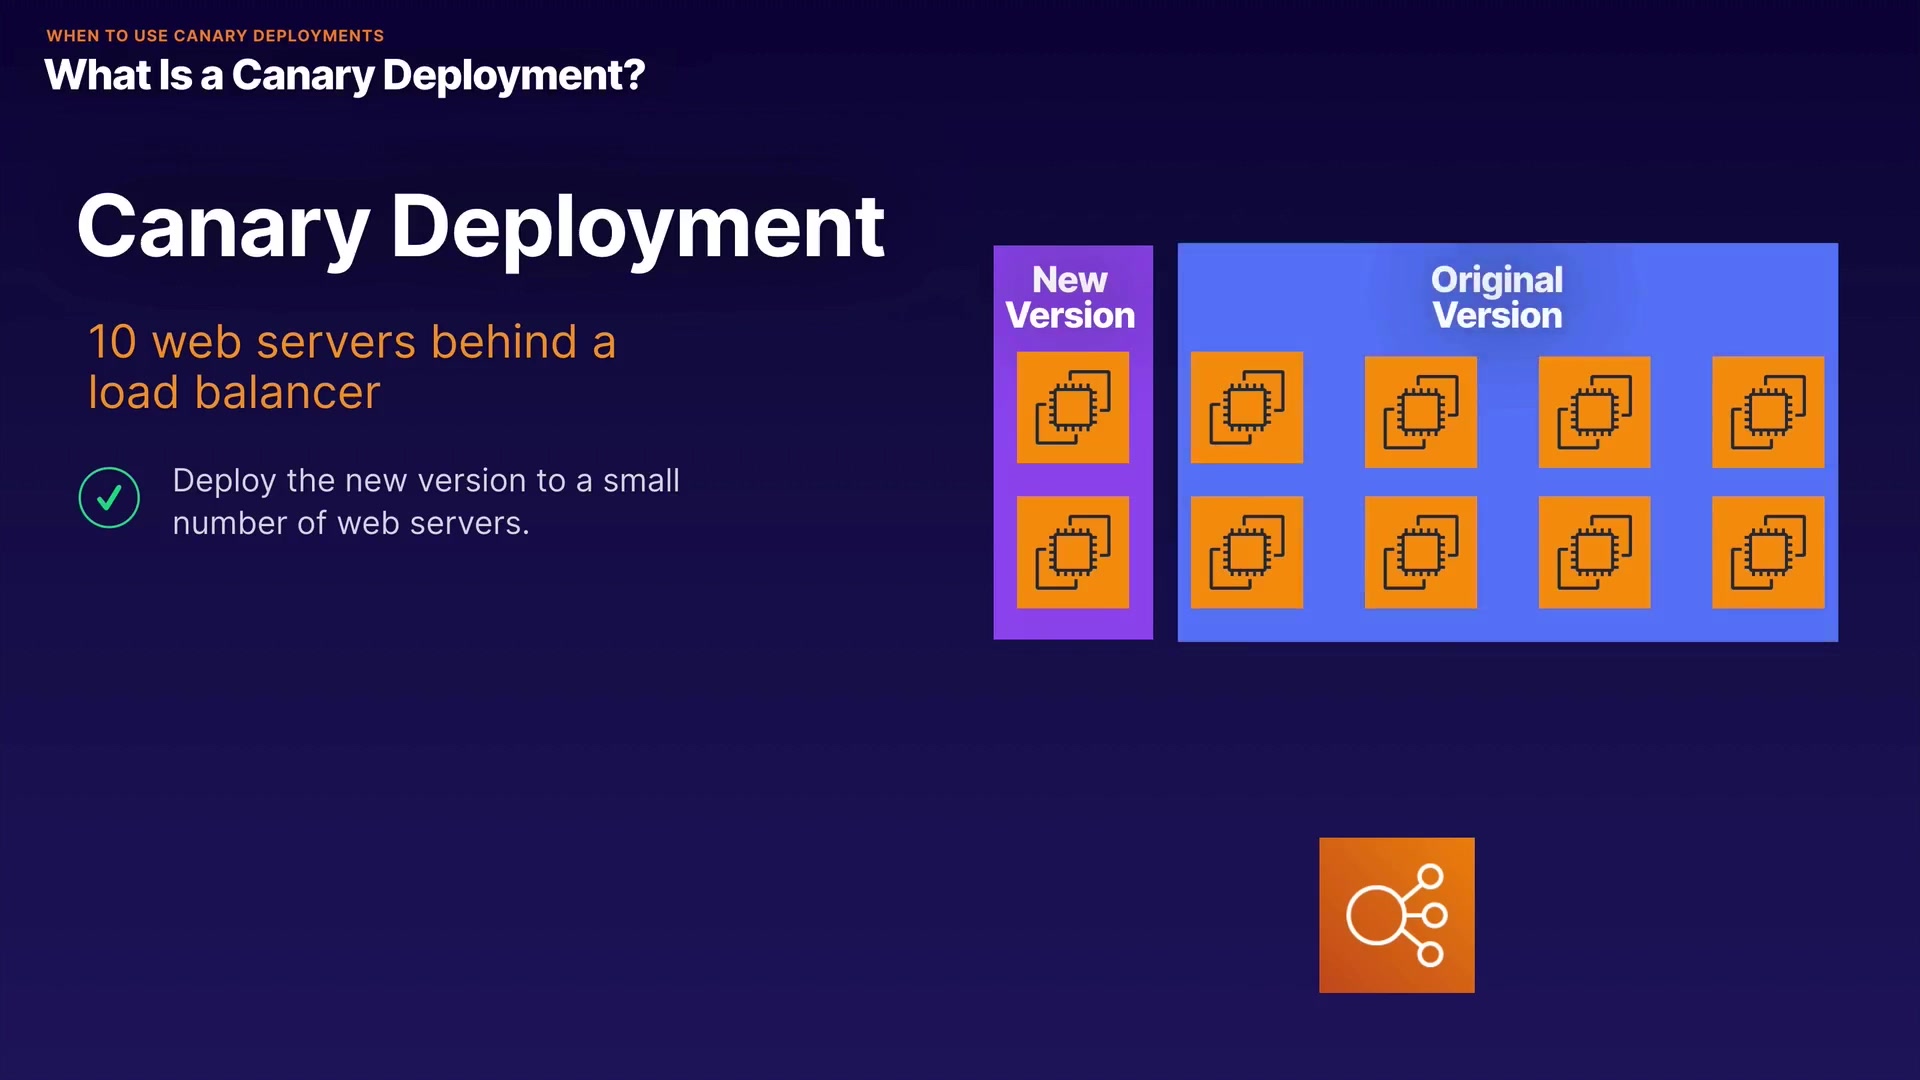
Task: Select third top-row Original Version server
Action: [x=1594, y=411]
